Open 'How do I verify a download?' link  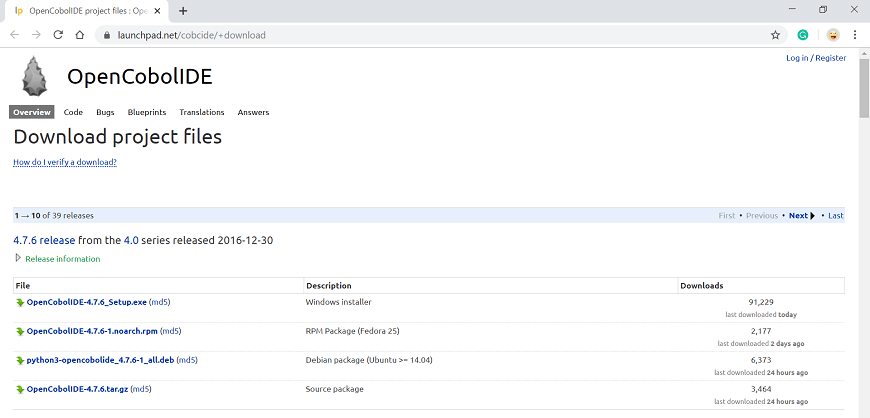tap(65, 162)
